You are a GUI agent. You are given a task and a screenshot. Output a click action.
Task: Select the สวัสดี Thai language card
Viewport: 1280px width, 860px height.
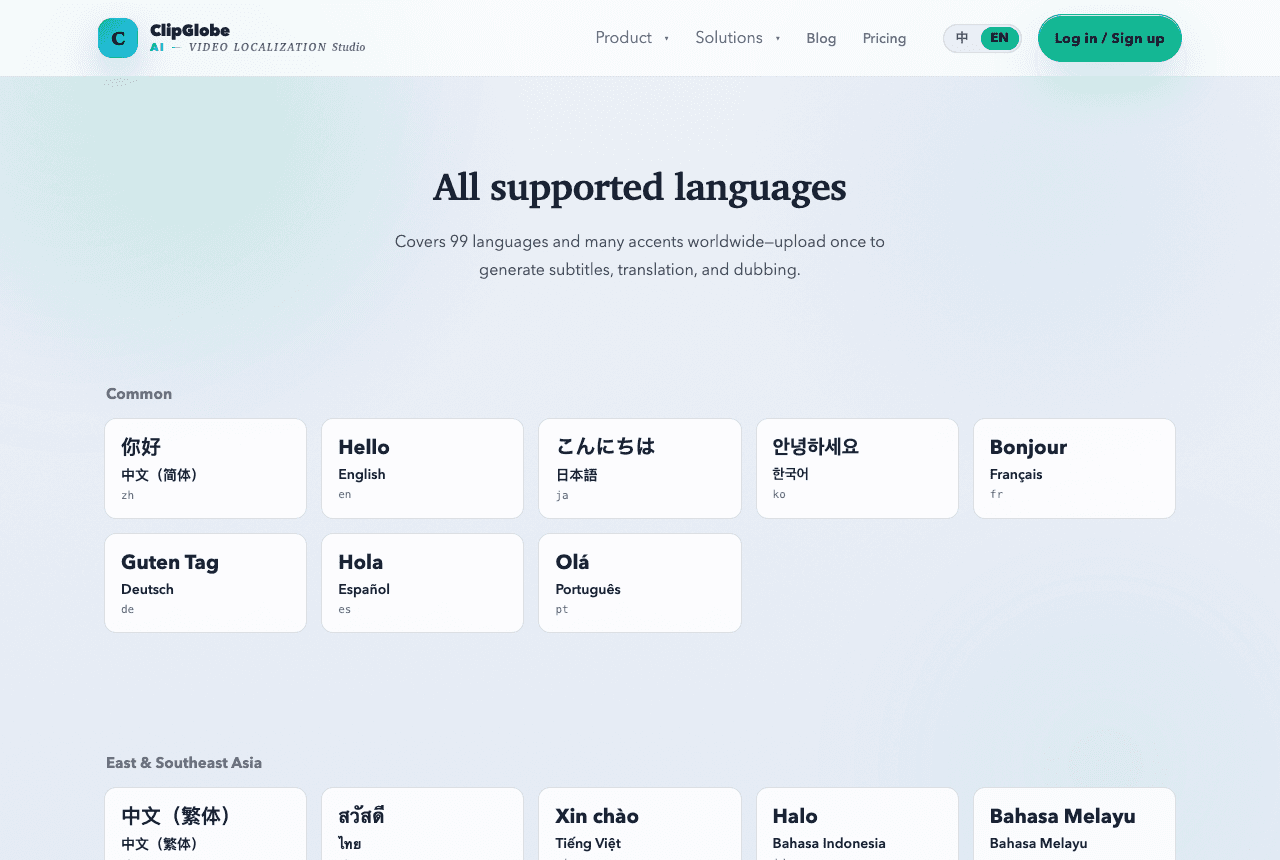(422, 824)
